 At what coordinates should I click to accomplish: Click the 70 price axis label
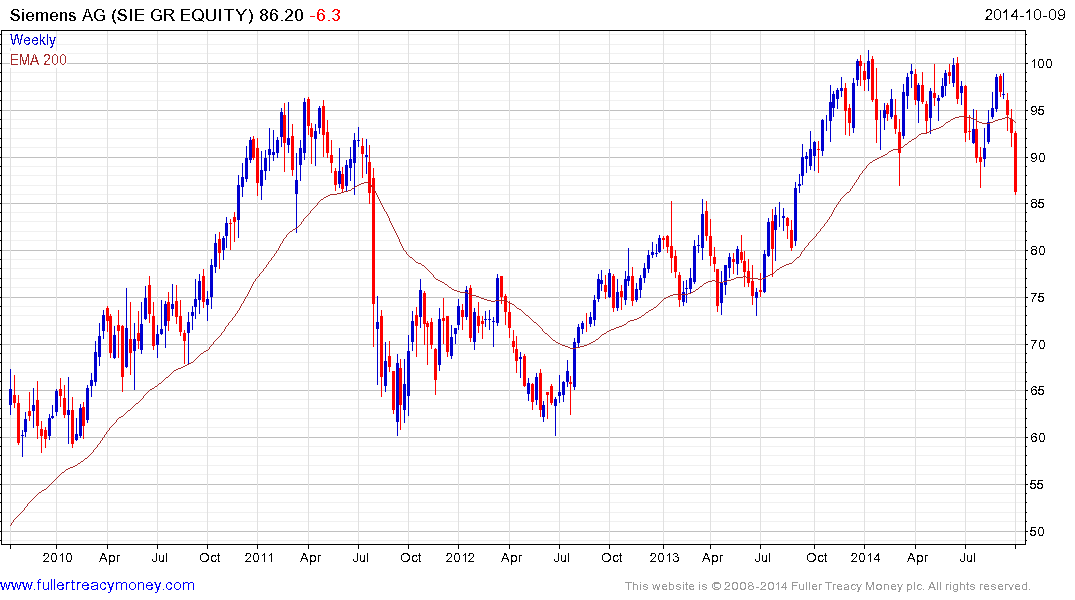click(1039, 344)
